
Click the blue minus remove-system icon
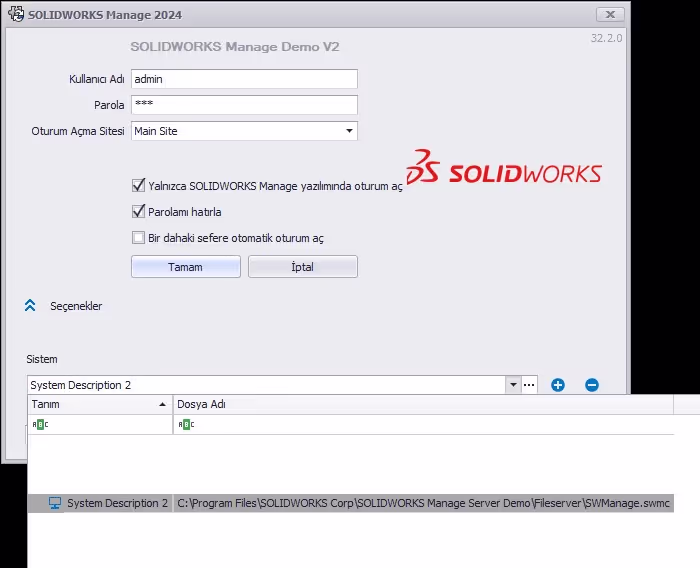(x=592, y=385)
